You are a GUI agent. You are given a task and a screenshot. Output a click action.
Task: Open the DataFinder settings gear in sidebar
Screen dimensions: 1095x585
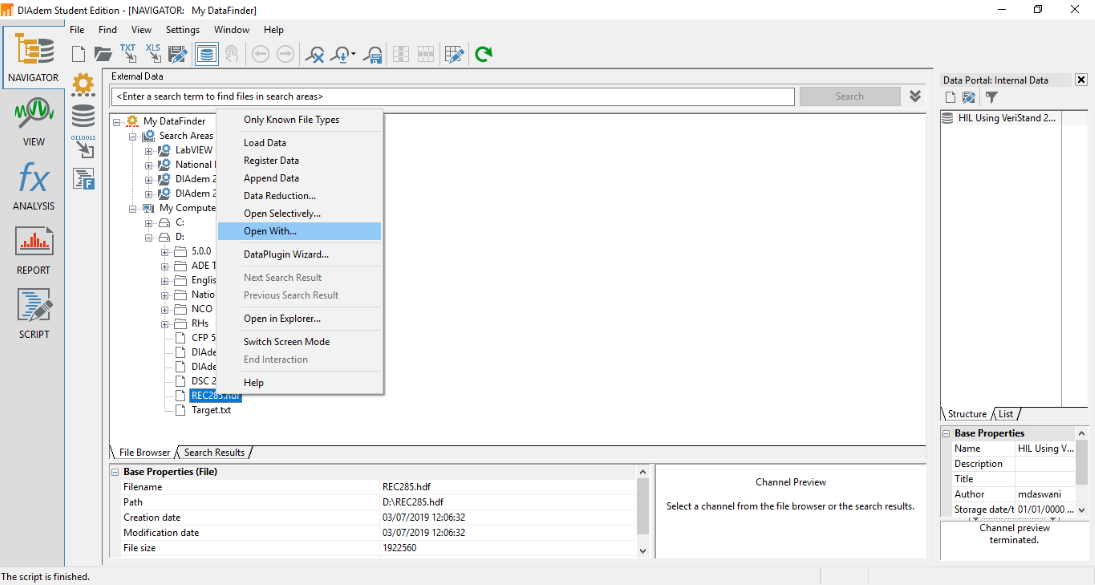[x=83, y=86]
